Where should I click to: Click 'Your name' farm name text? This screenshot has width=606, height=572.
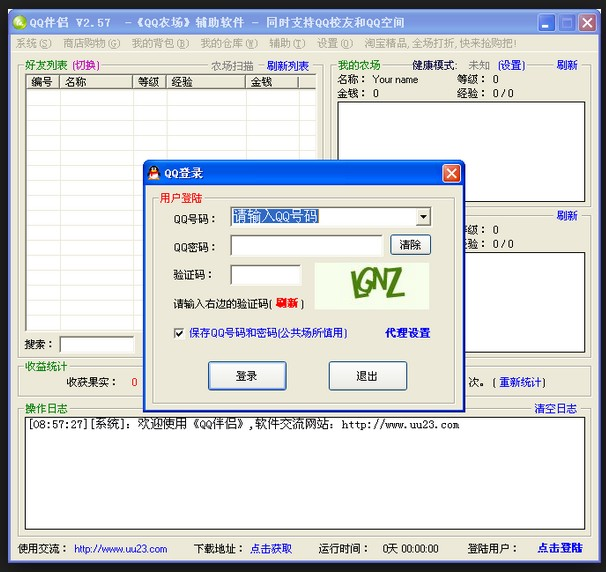(395, 79)
